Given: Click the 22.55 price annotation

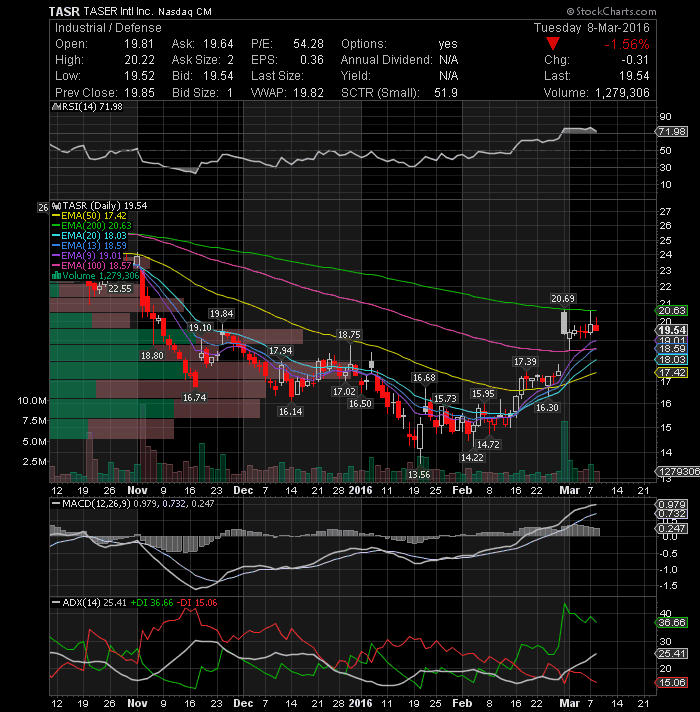Looking at the screenshot, I should pyautogui.click(x=120, y=289).
